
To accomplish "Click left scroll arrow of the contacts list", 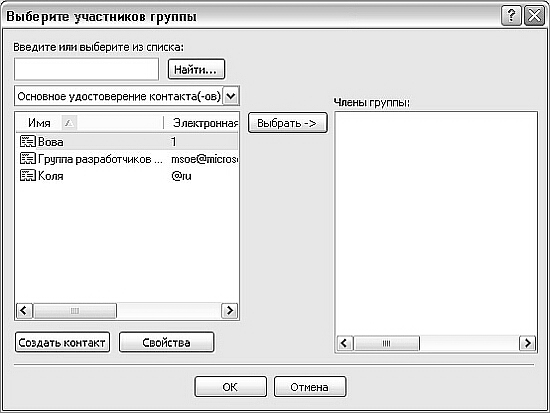I will [24, 311].
